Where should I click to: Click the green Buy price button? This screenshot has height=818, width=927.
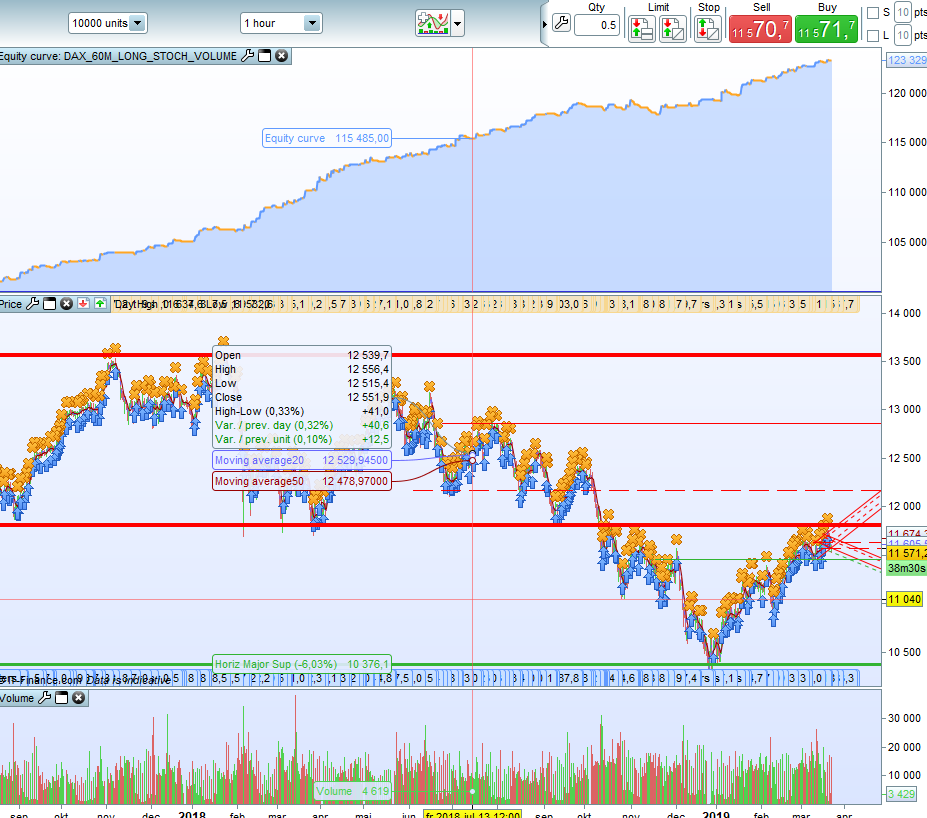click(x=826, y=29)
